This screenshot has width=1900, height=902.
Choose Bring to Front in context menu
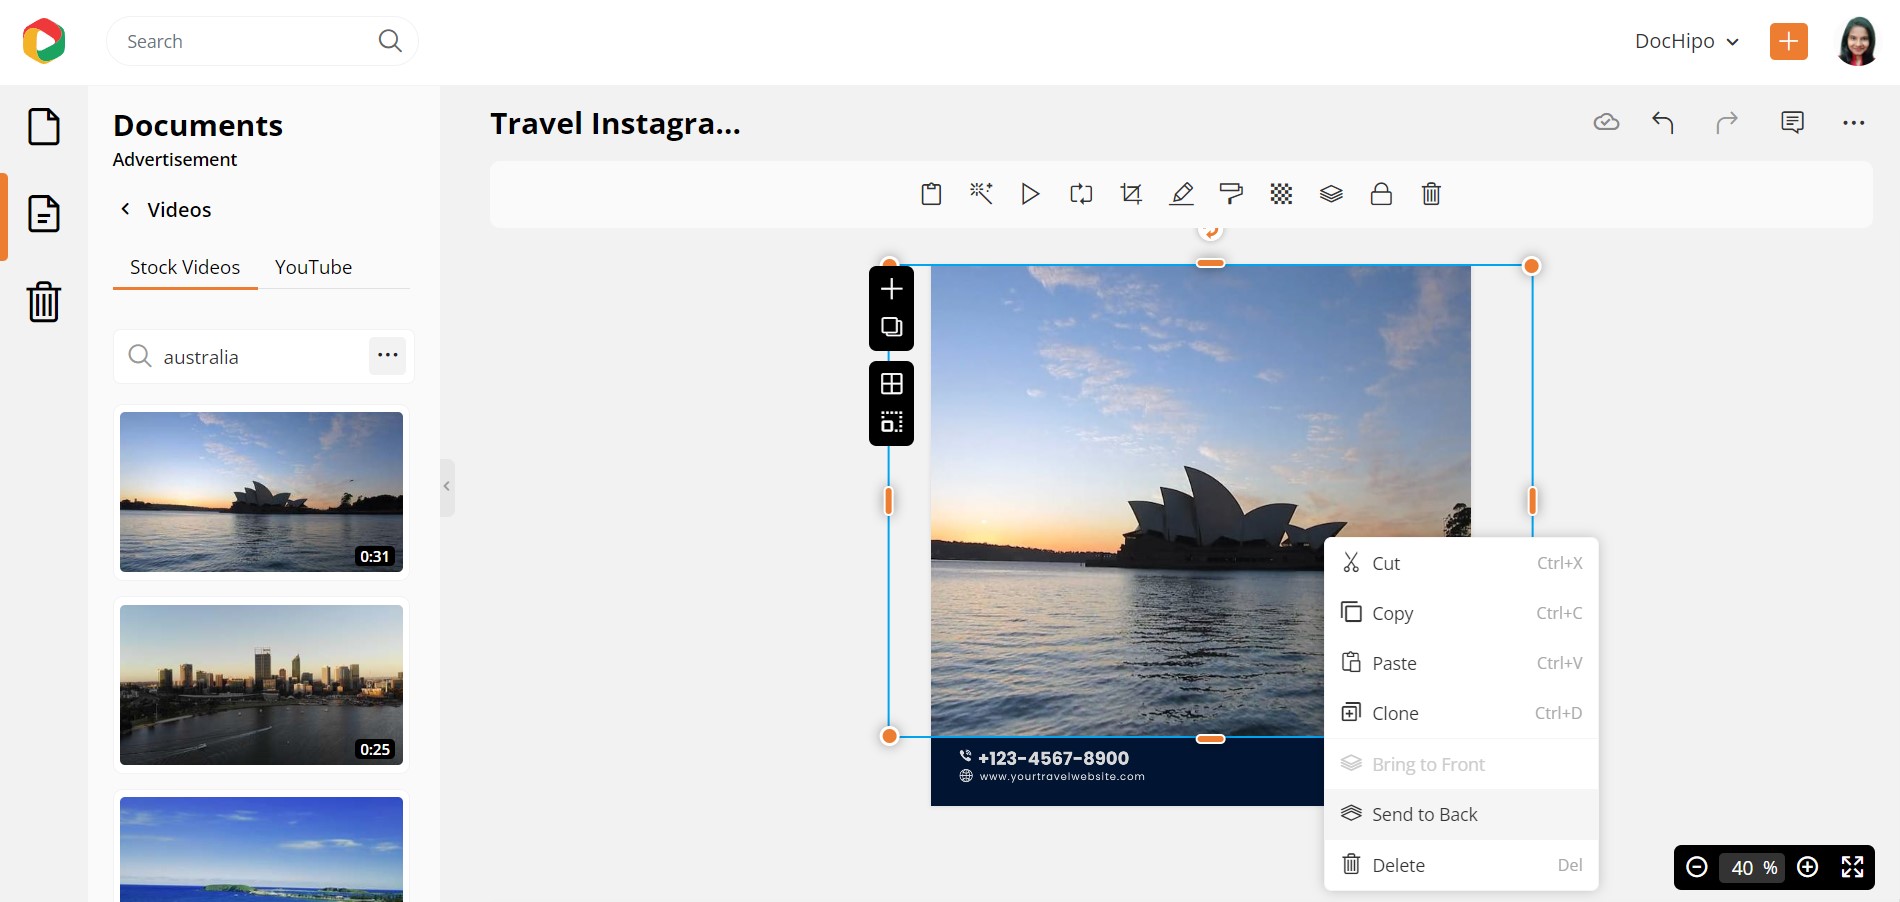(x=1461, y=764)
